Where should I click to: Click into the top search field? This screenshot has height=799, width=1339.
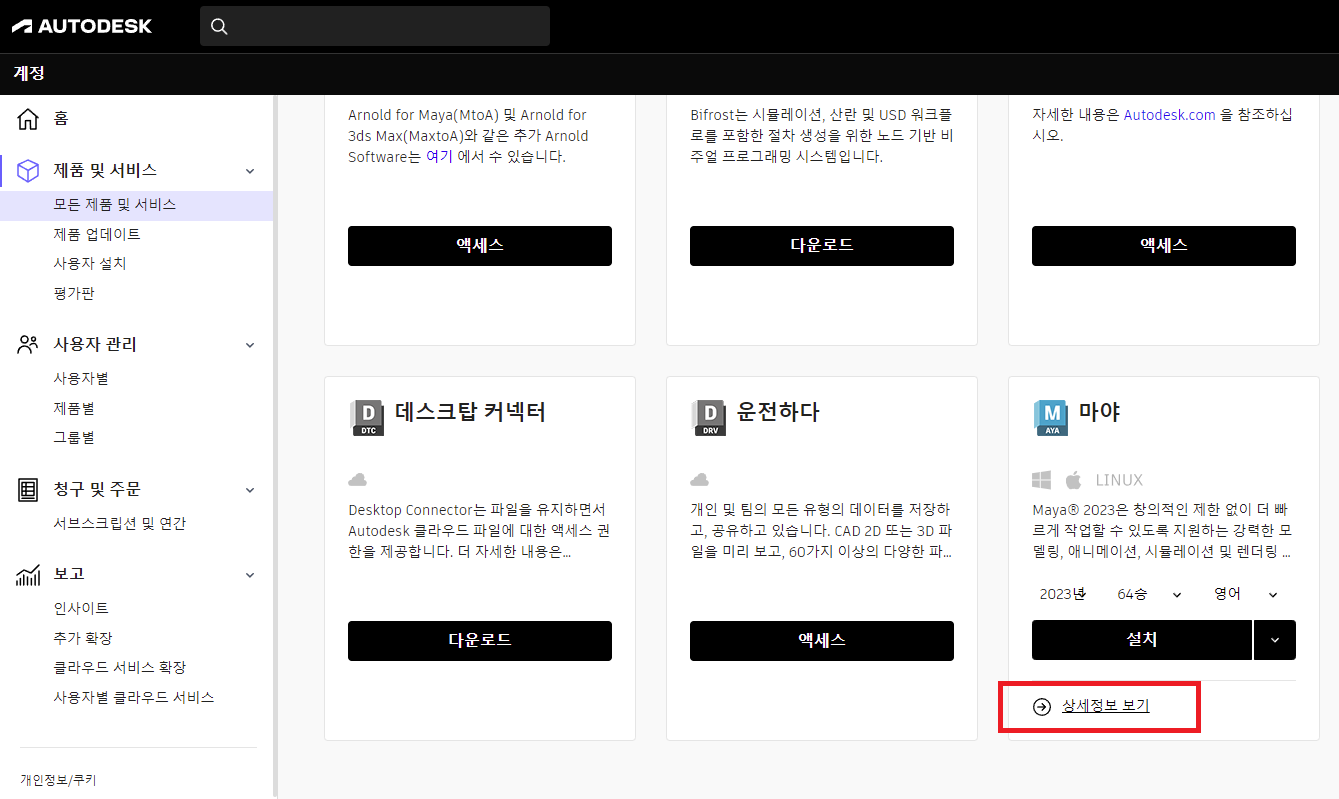(x=375, y=26)
